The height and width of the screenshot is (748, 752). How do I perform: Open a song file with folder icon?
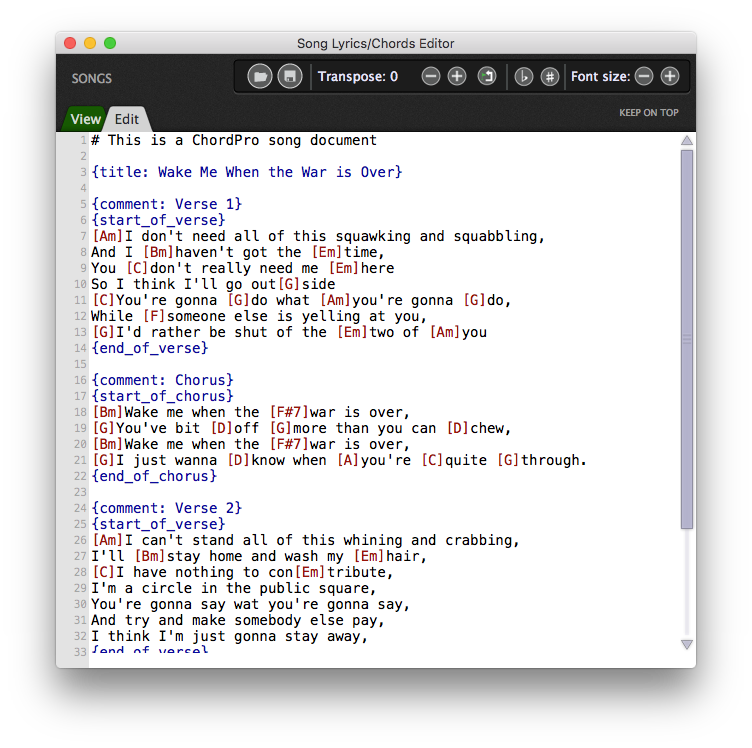click(260, 76)
